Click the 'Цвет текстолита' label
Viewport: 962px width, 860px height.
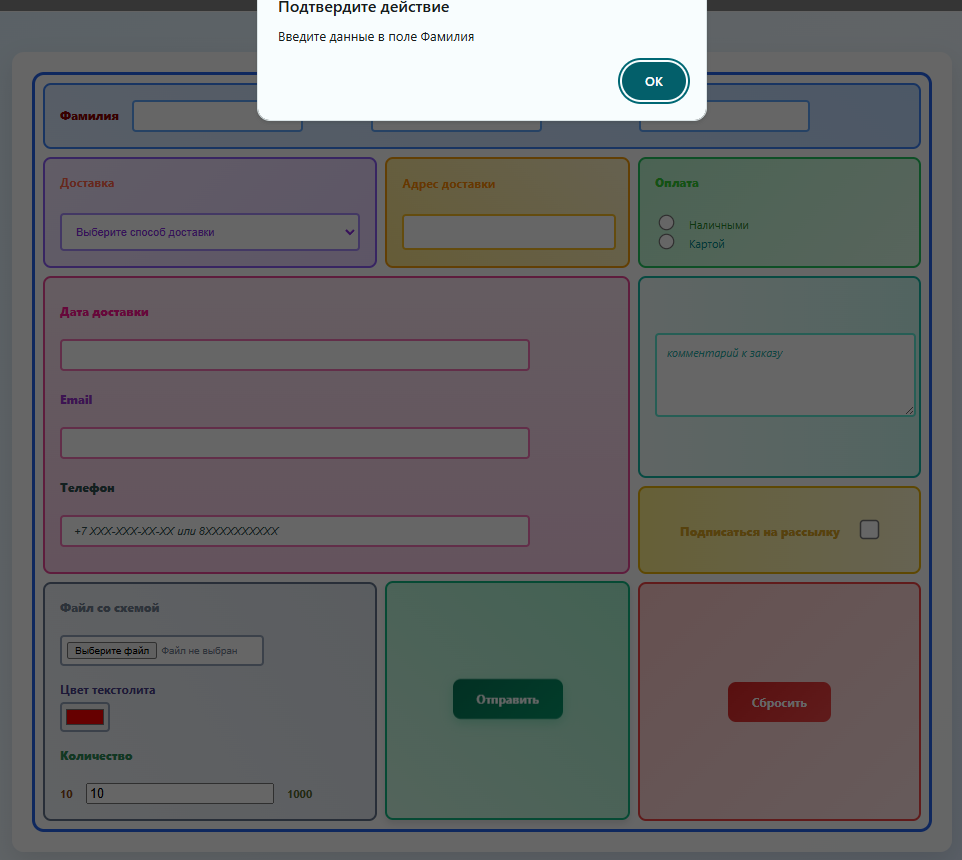107,690
